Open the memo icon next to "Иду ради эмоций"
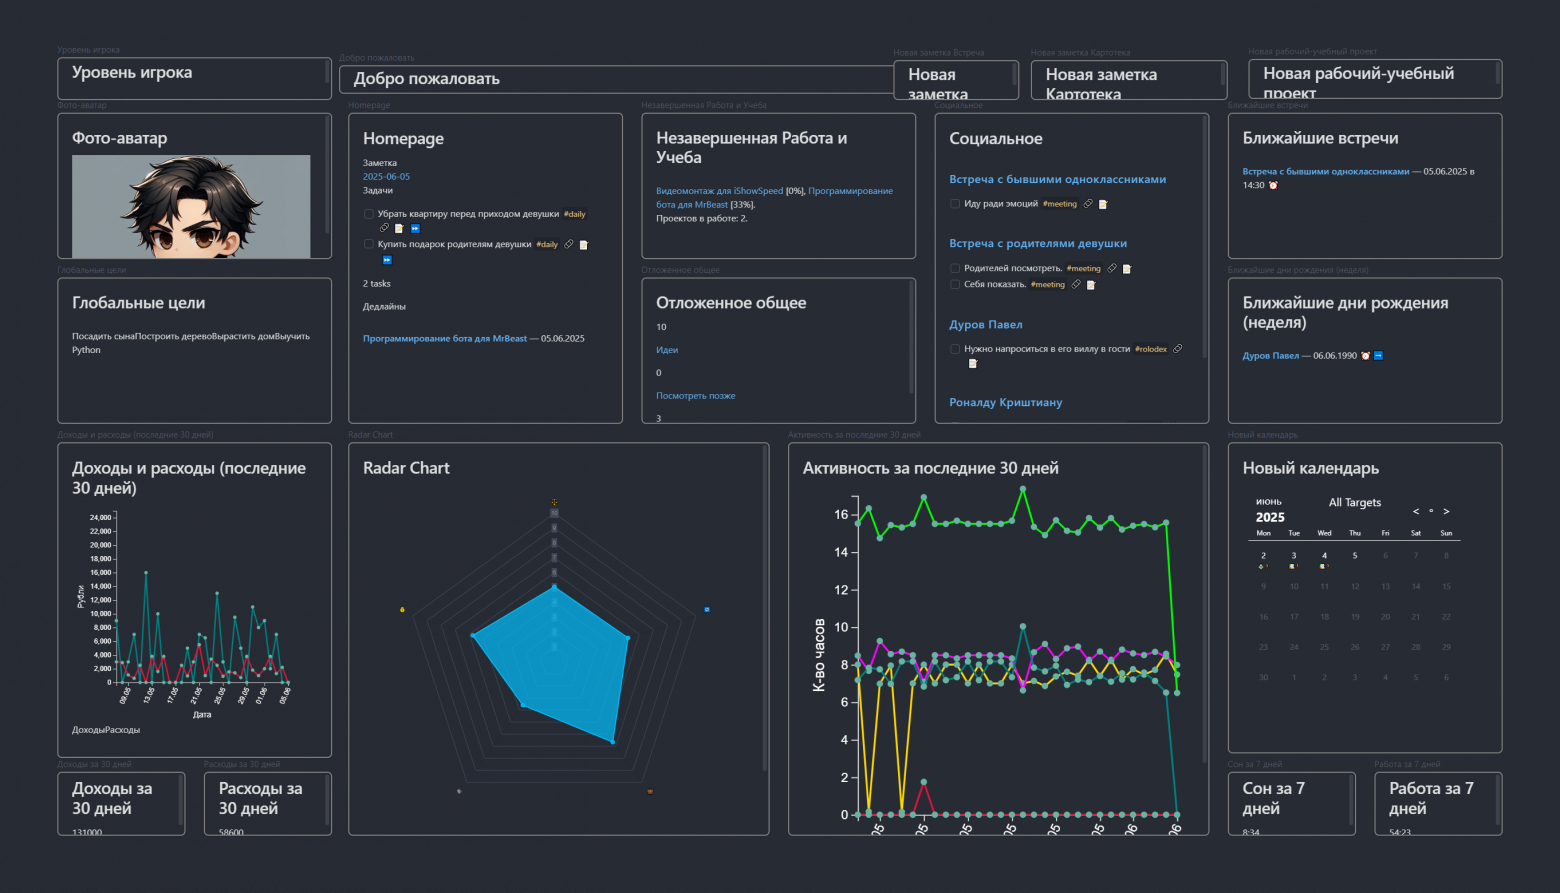This screenshot has height=893, width=1560. (x=1103, y=204)
